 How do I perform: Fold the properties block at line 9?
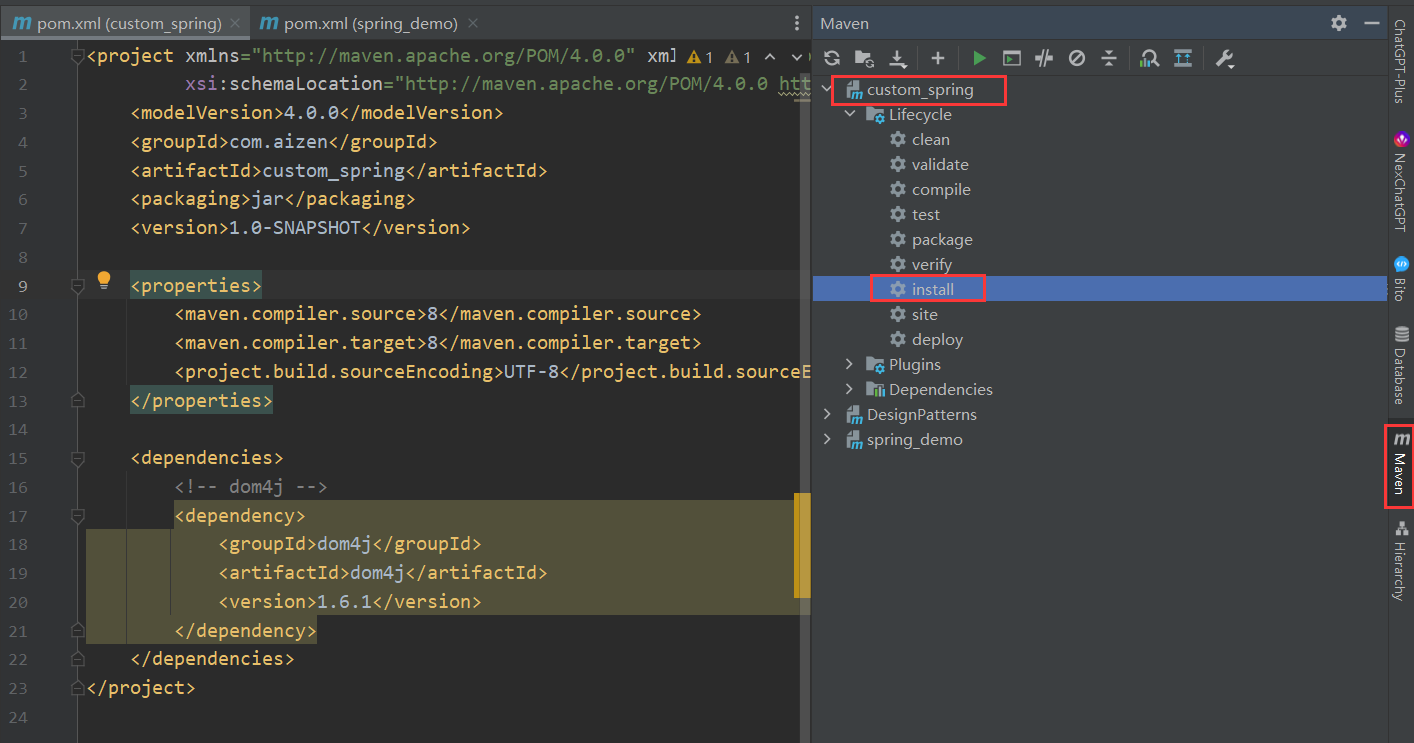pyautogui.click(x=77, y=287)
